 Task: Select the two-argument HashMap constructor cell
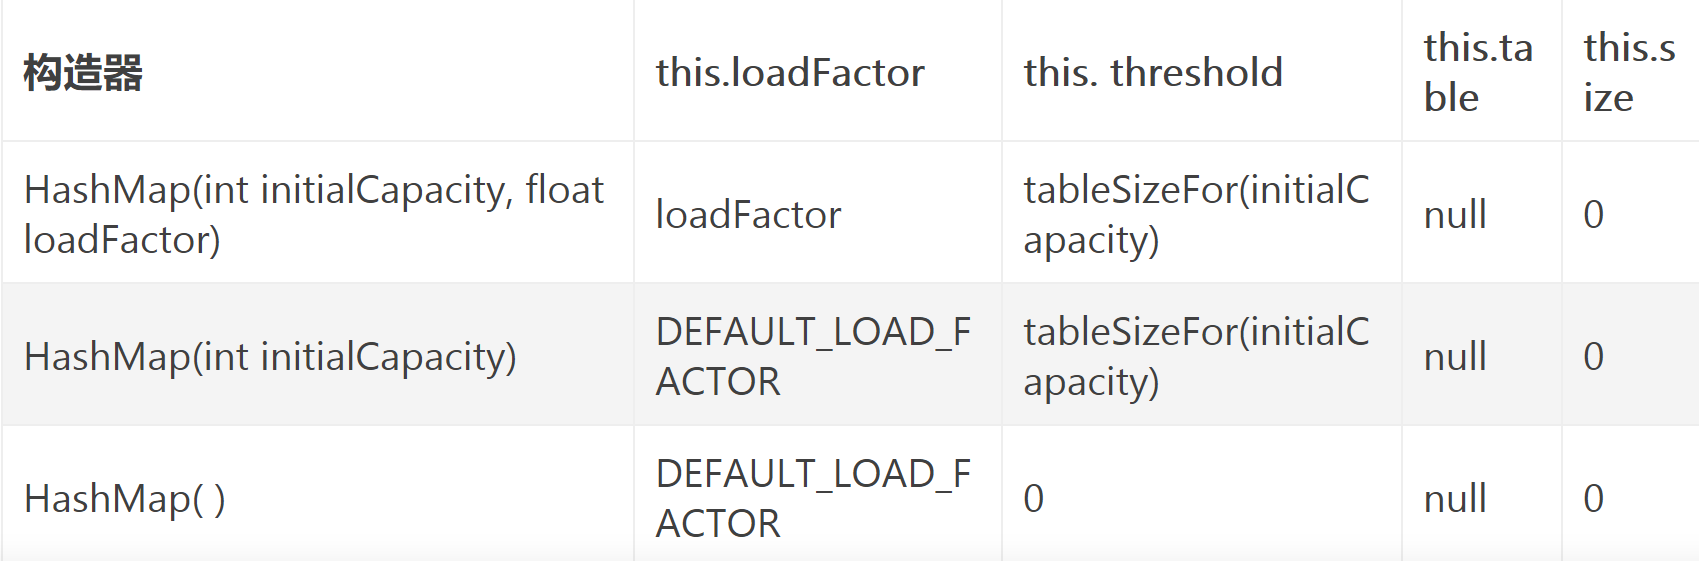[314, 214]
